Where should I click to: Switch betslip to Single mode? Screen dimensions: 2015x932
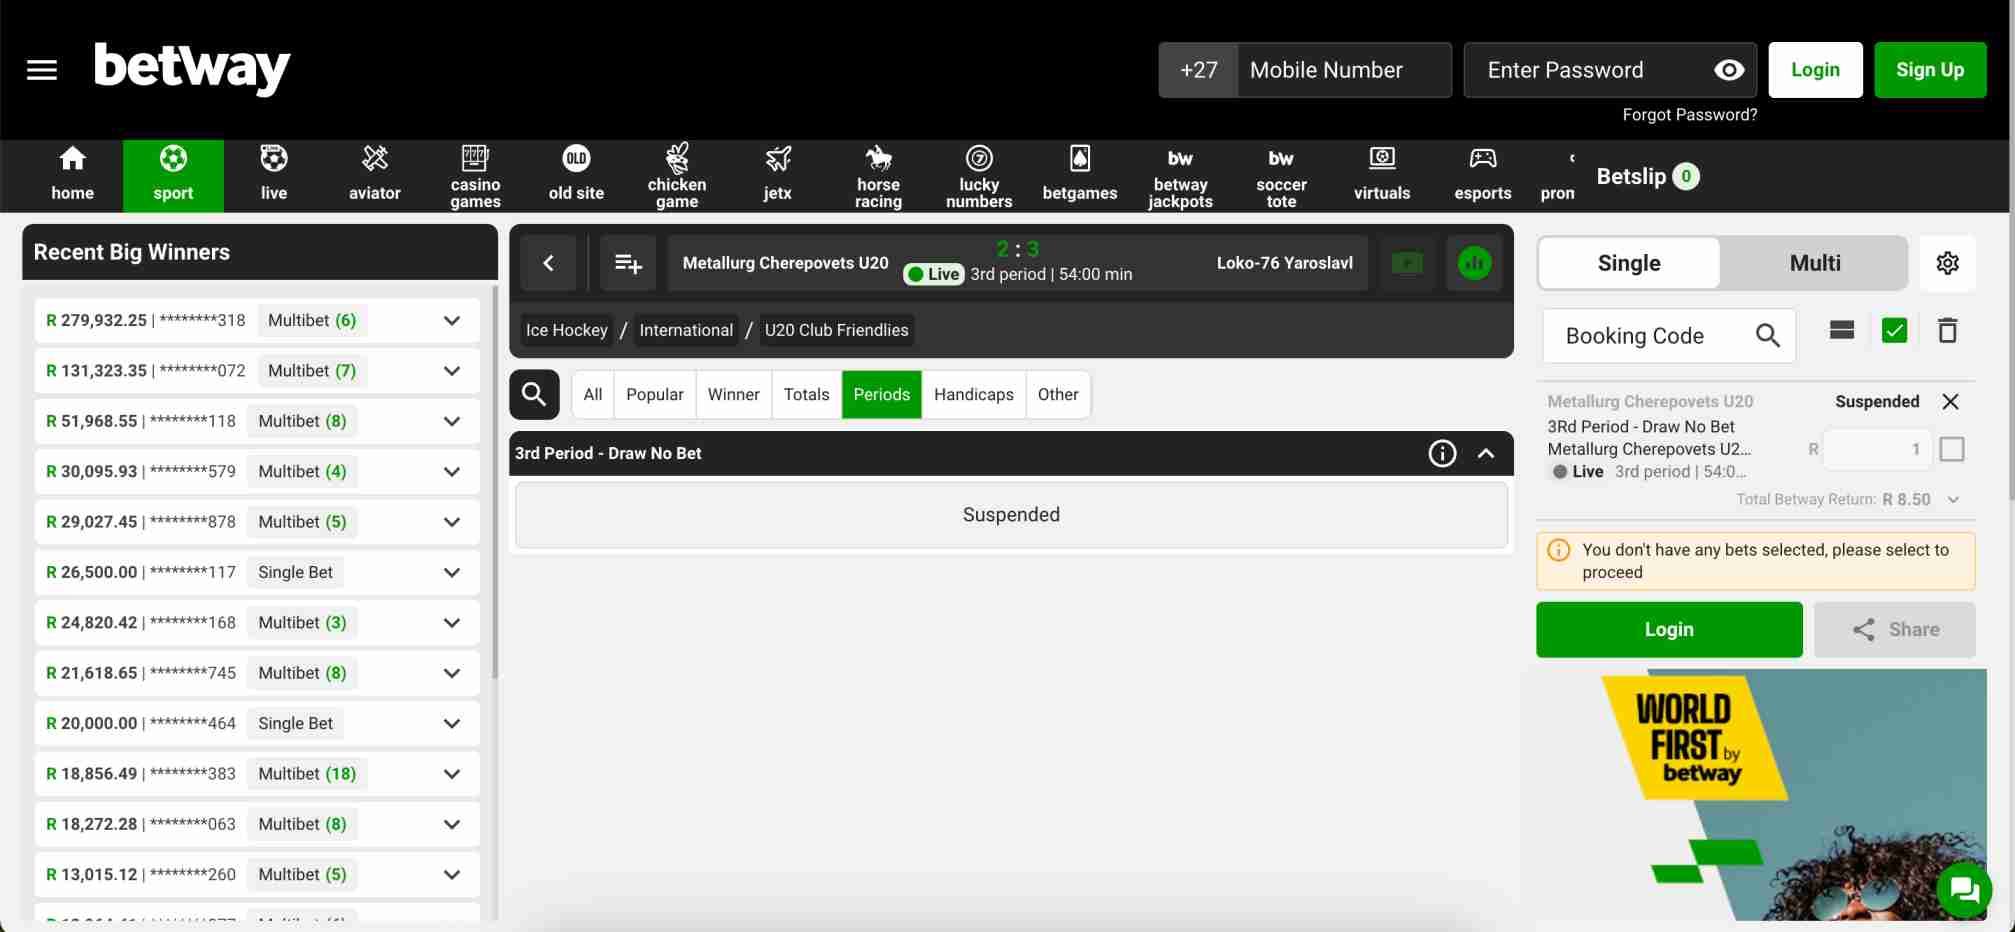tap(1629, 263)
